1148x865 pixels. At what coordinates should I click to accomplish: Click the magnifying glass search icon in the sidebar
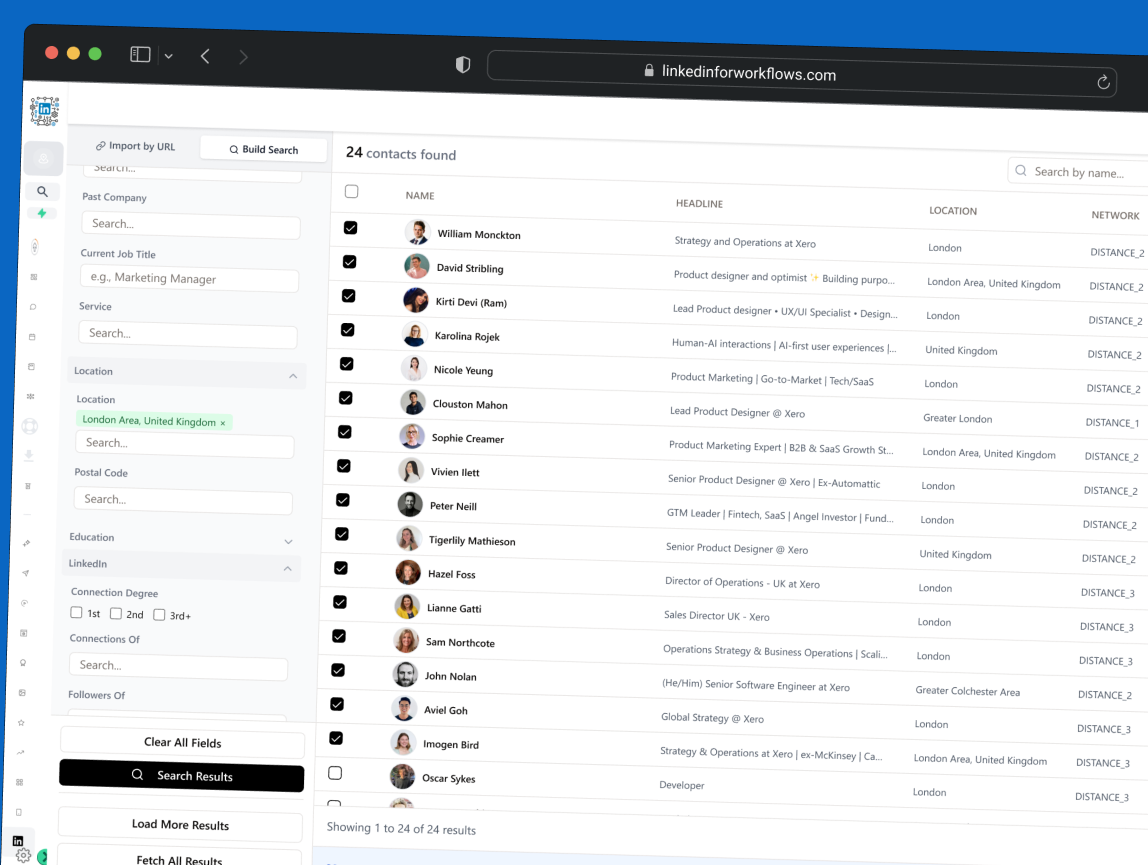(x=42, y=190)
